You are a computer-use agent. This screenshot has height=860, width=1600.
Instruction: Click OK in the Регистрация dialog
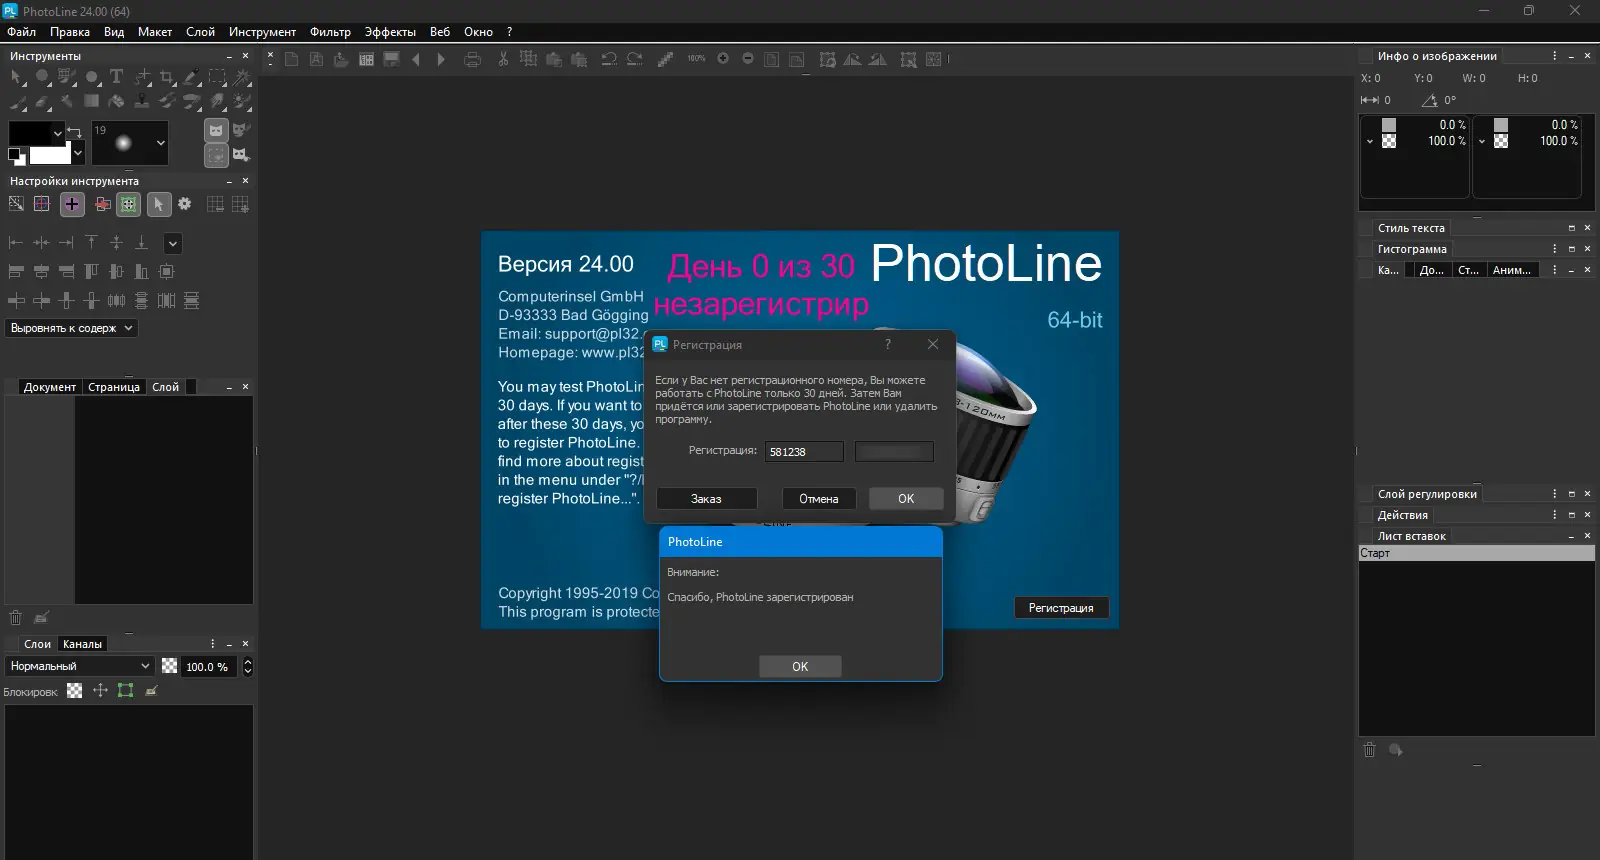click(906, 498)
